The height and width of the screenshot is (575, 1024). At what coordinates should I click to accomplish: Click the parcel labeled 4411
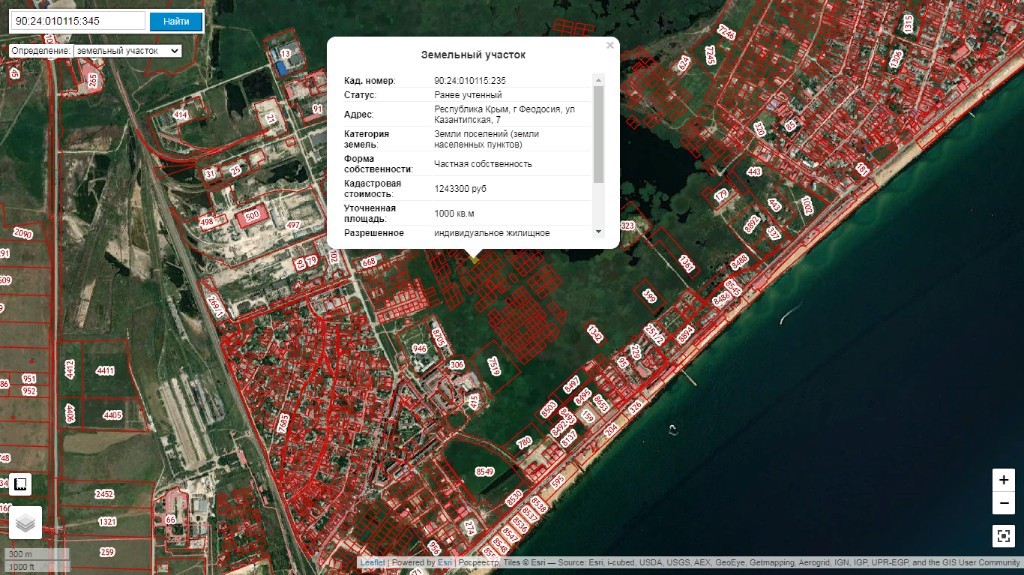point(105,371)
